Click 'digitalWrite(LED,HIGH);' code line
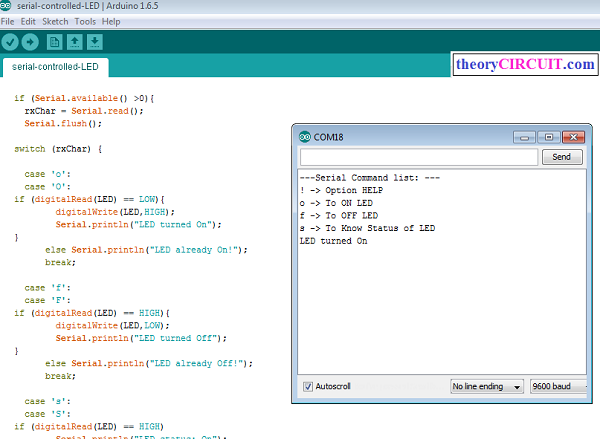 click(x=115, y=212)
